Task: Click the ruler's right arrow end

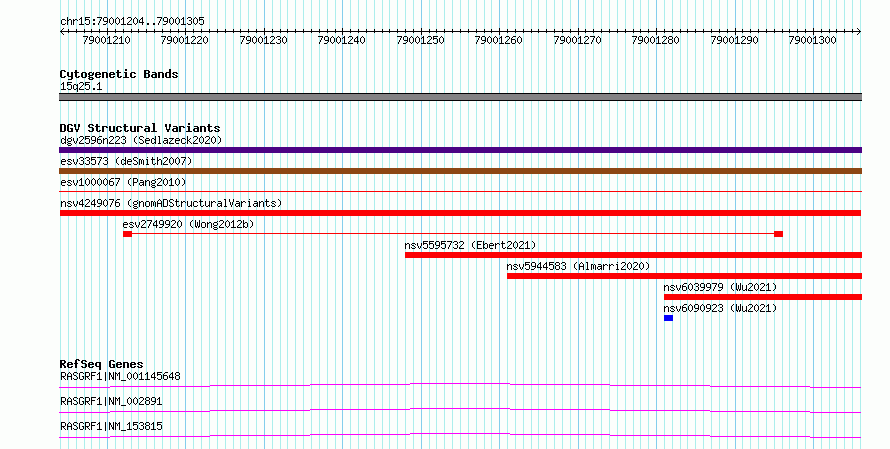Action: tap(859, 32)
